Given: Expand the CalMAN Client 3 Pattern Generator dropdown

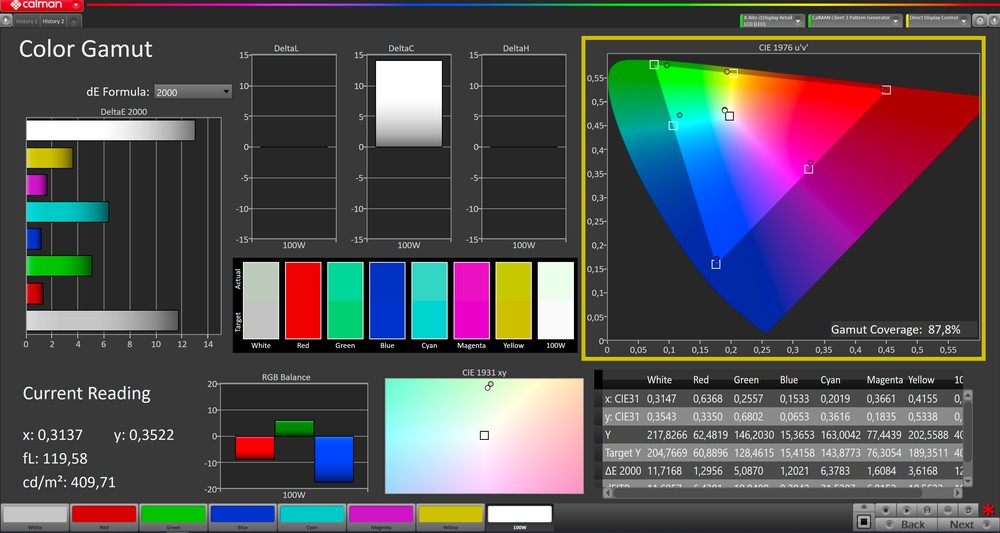Looking at the screenshot, I should click(897, 20).
